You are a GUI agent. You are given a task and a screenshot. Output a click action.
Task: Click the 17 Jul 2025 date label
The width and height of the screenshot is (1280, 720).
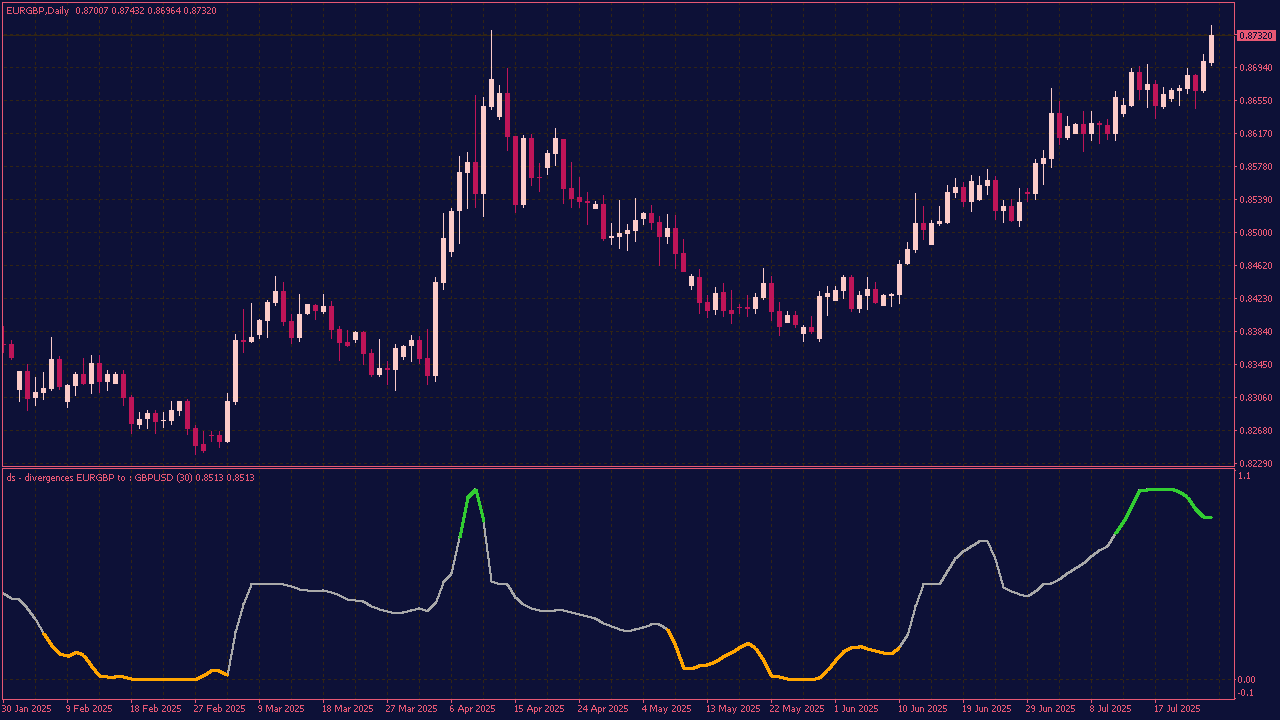point(1176,709)
